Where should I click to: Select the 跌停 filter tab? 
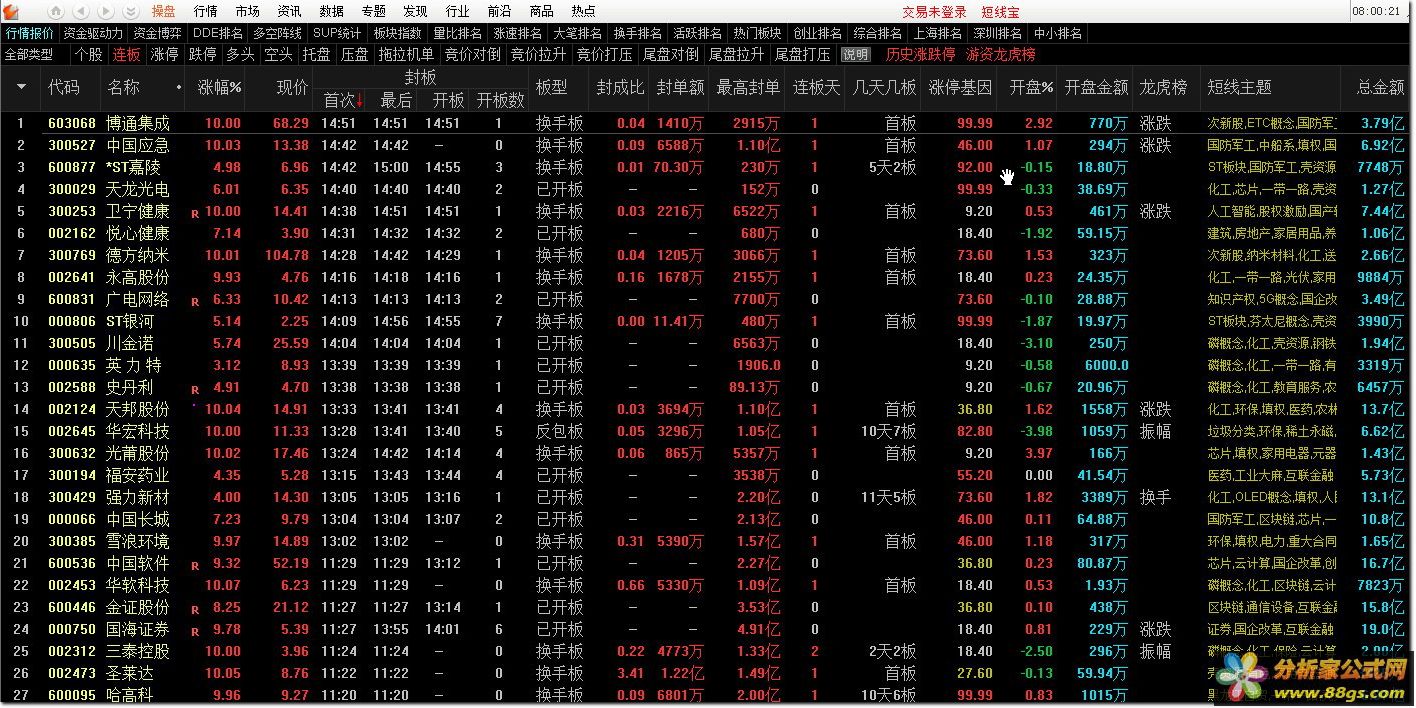202,55
